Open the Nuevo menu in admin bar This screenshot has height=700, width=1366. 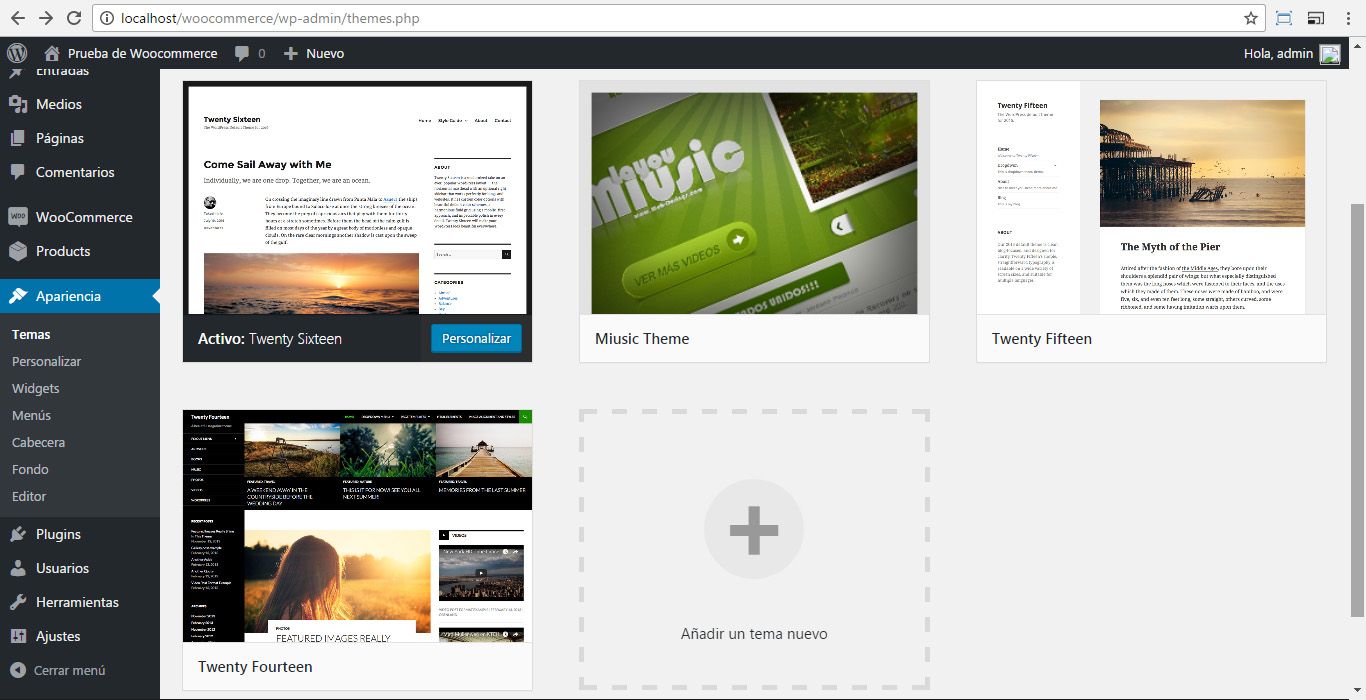pyautogui.click(x=314, y=53)
